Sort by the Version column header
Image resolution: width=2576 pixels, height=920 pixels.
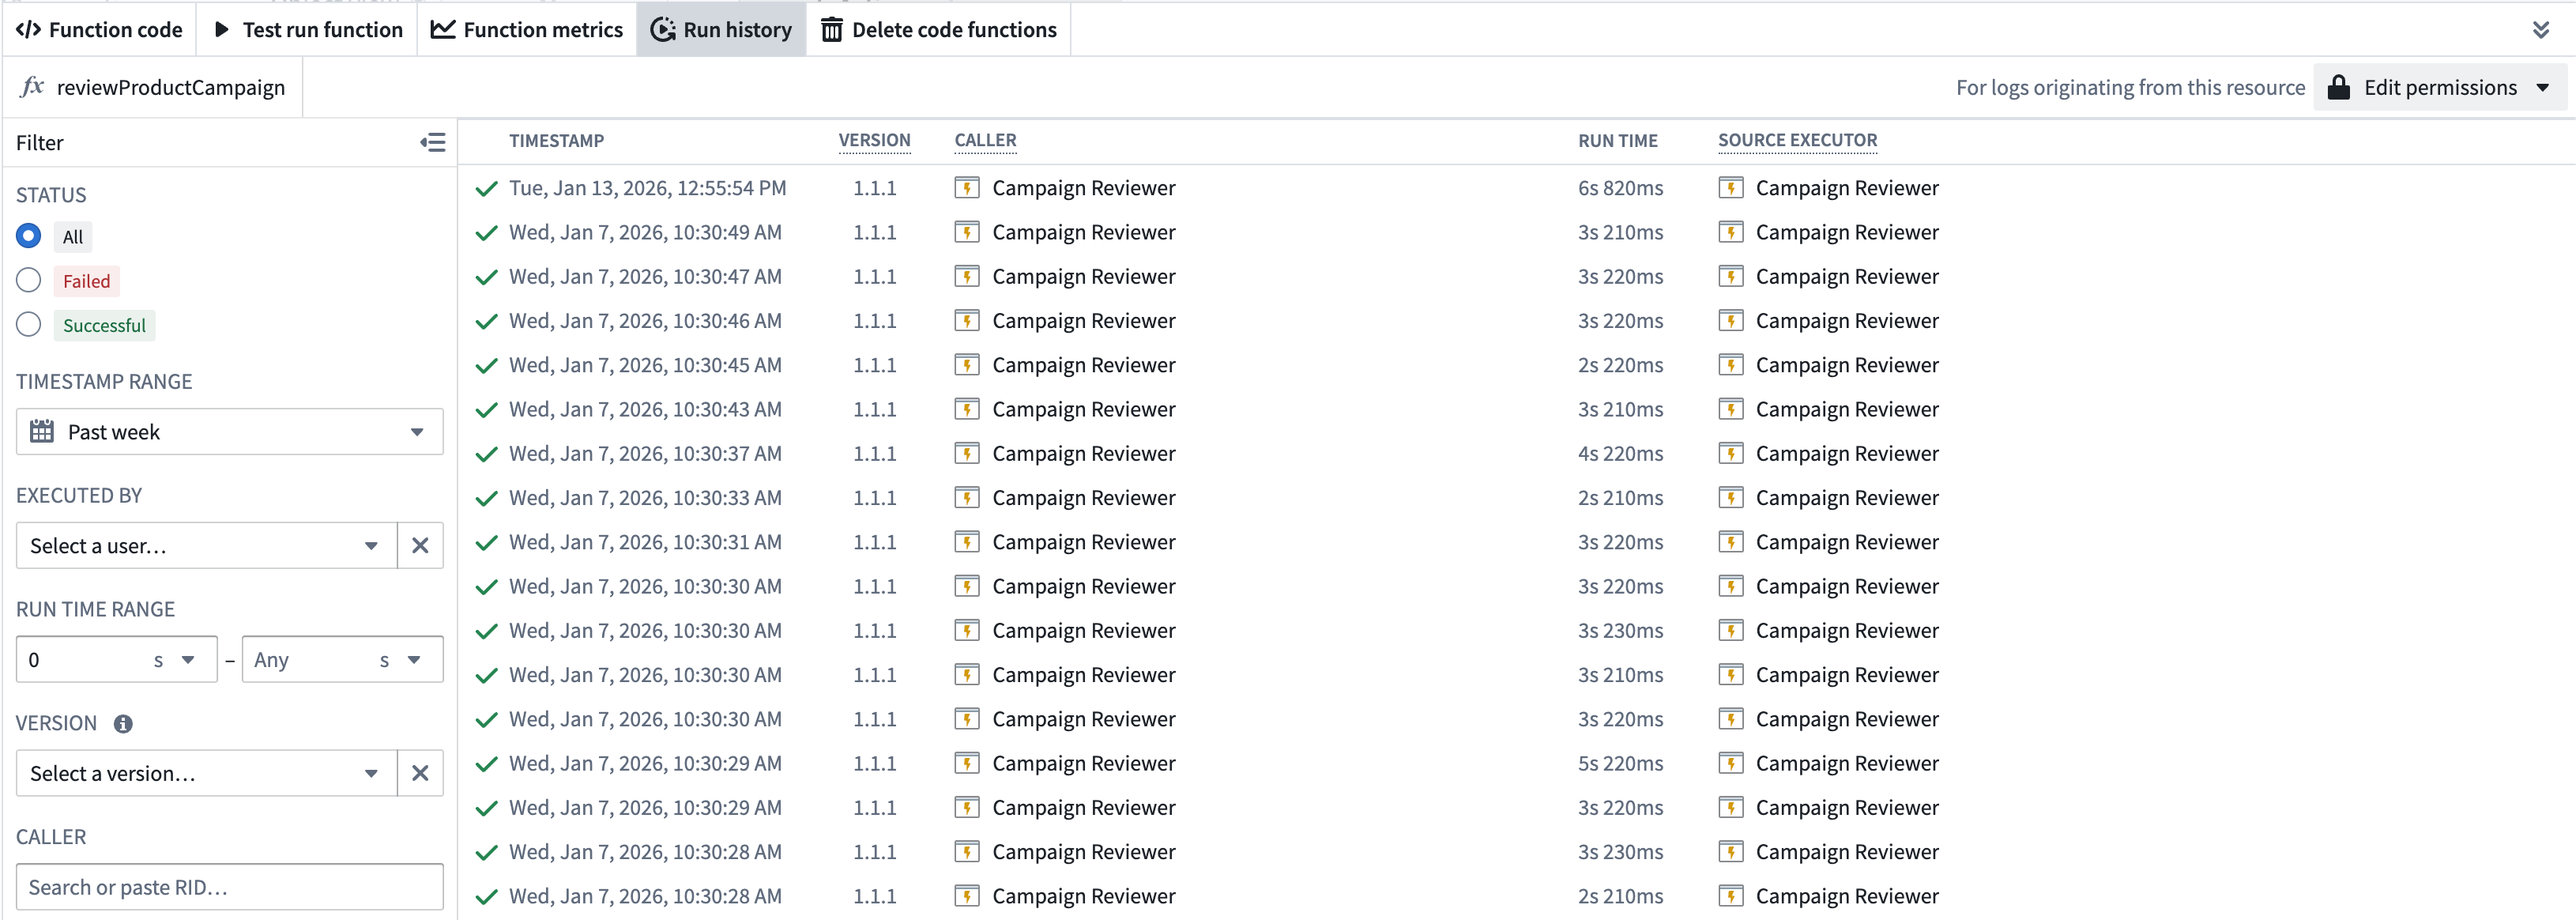[x=874, y=140]
